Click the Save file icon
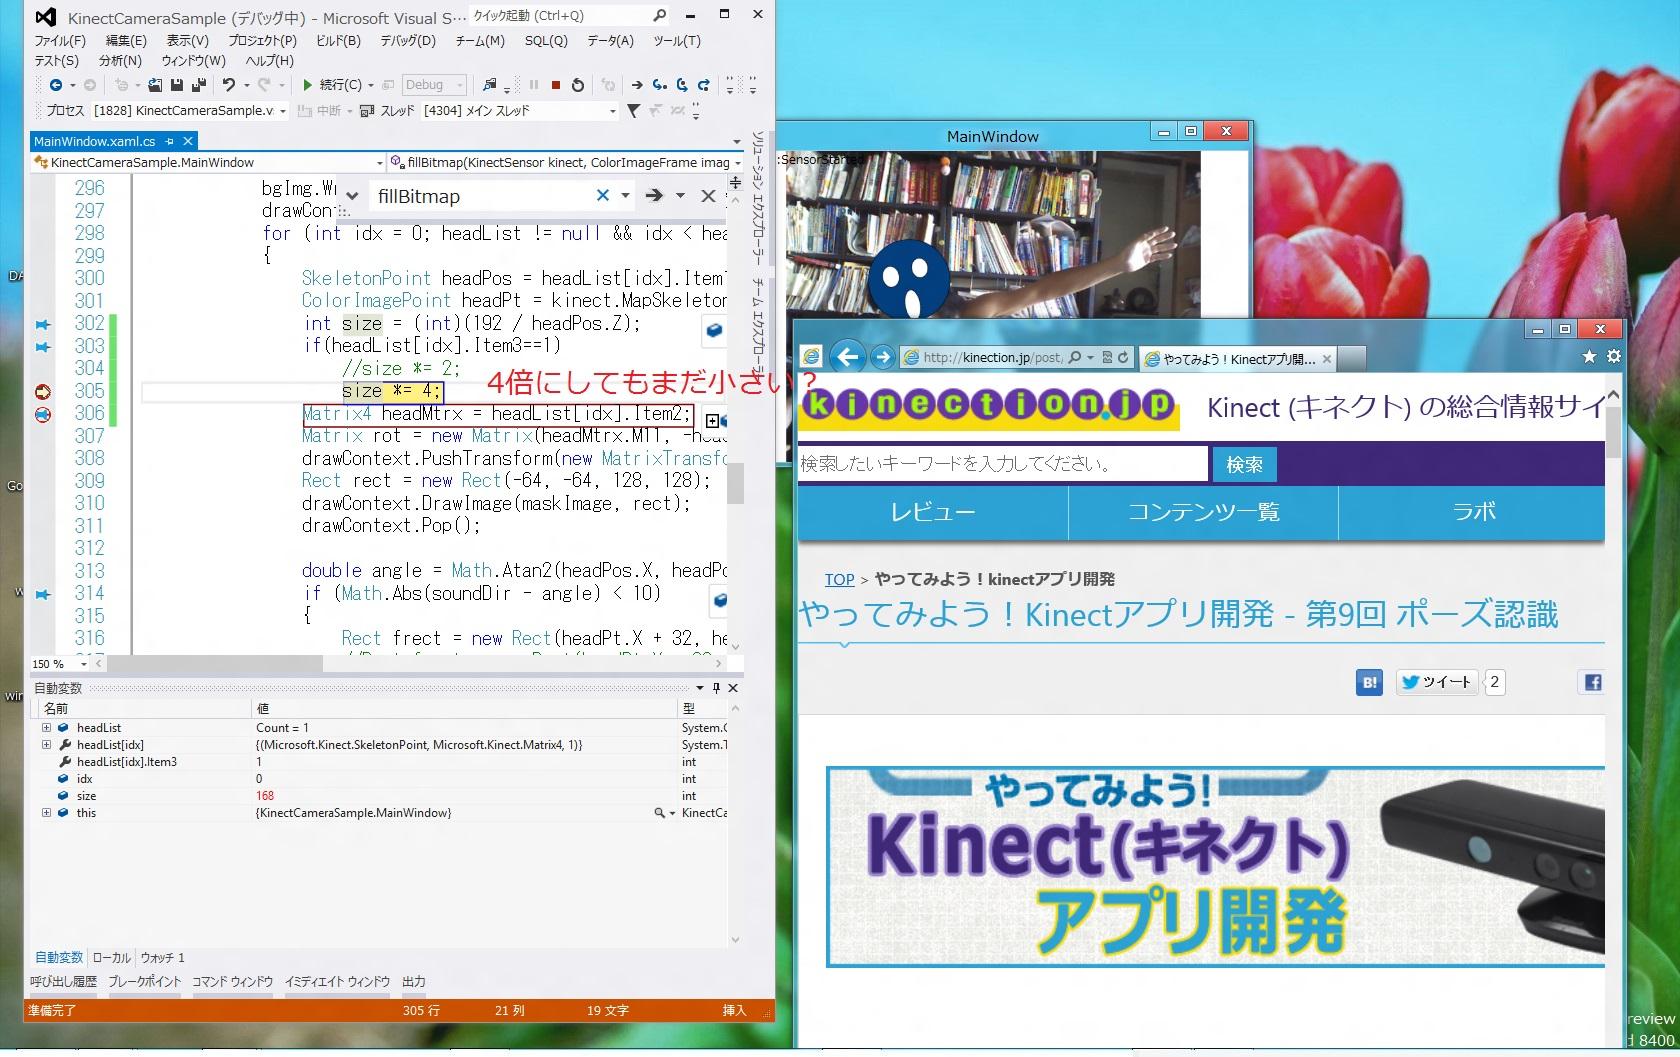The height and width of the screenshot is (1057, 1680). (177, 85)
